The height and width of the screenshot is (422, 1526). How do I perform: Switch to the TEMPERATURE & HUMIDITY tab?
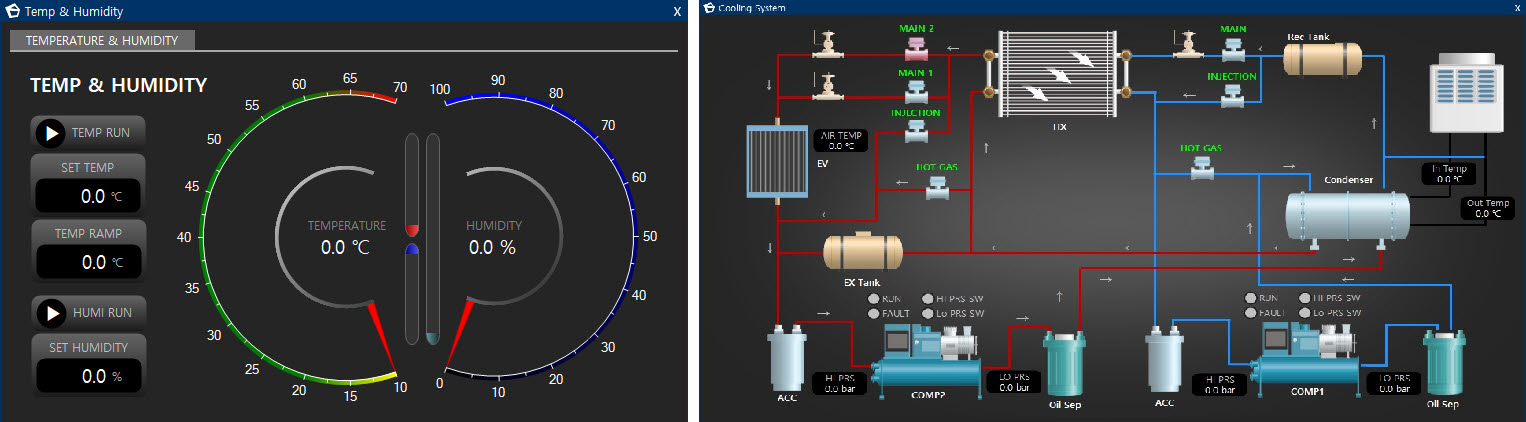pos(102,41)
